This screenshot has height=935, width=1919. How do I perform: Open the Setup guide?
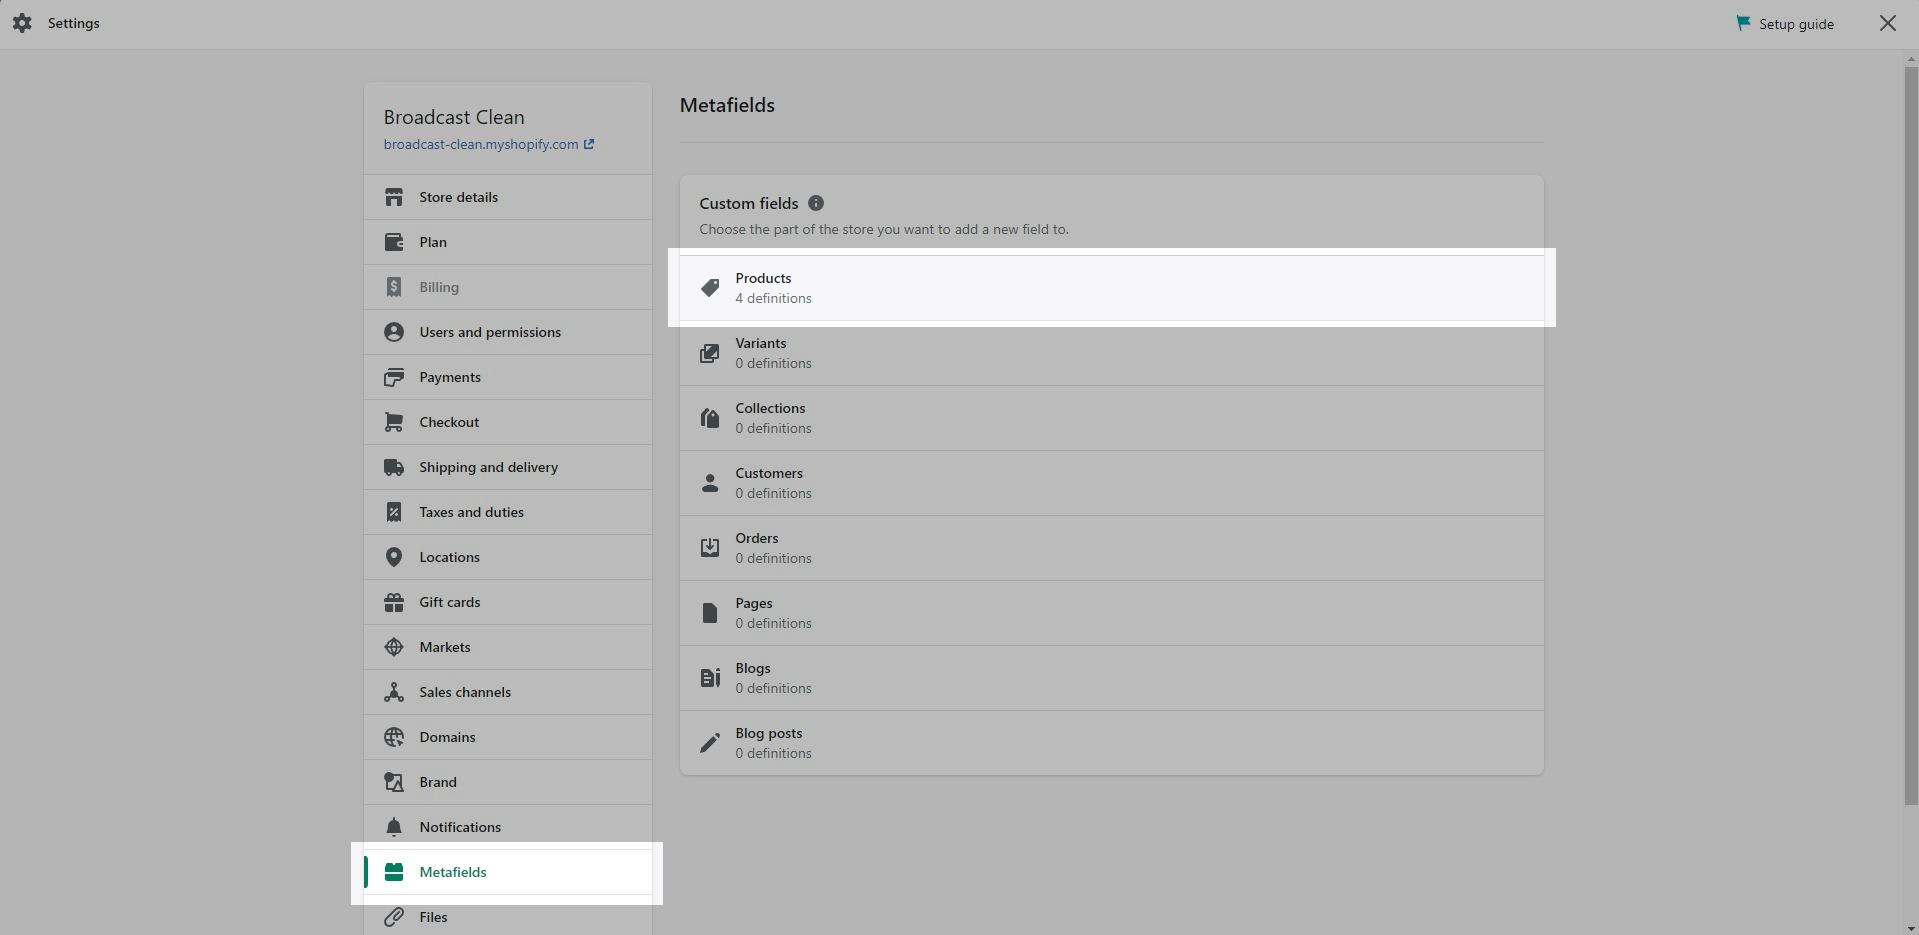pyautogui.click(x=1795, y=24)
